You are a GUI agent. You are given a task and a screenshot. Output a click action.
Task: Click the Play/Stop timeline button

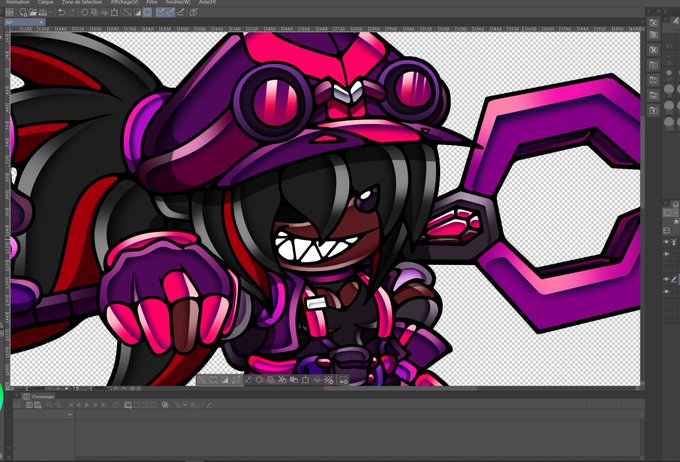point(87,405)
